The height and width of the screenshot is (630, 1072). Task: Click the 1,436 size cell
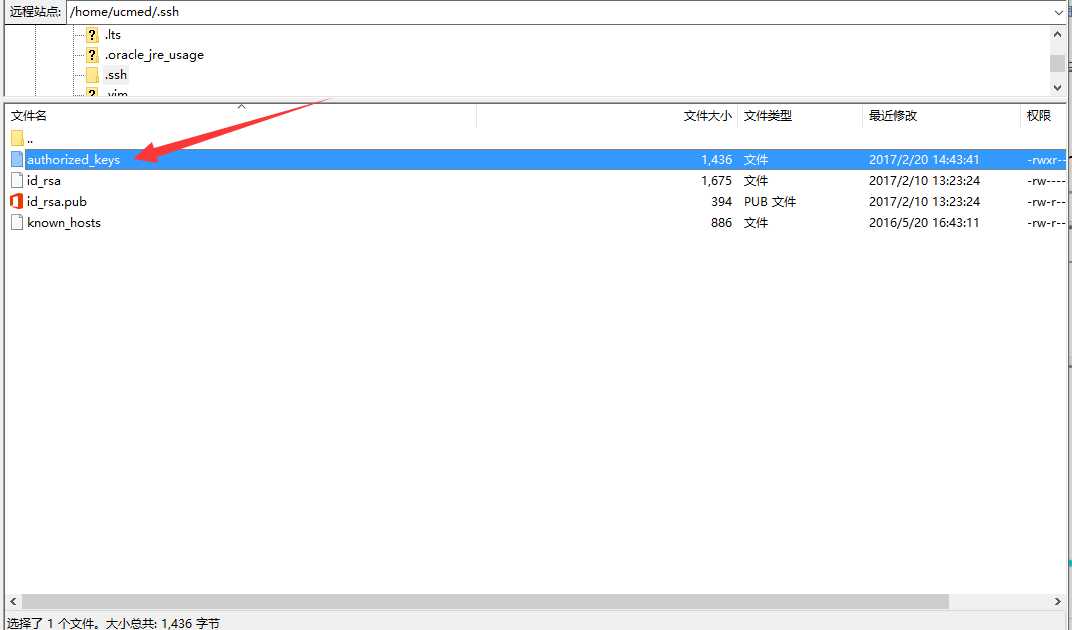[x=716, y=159]
